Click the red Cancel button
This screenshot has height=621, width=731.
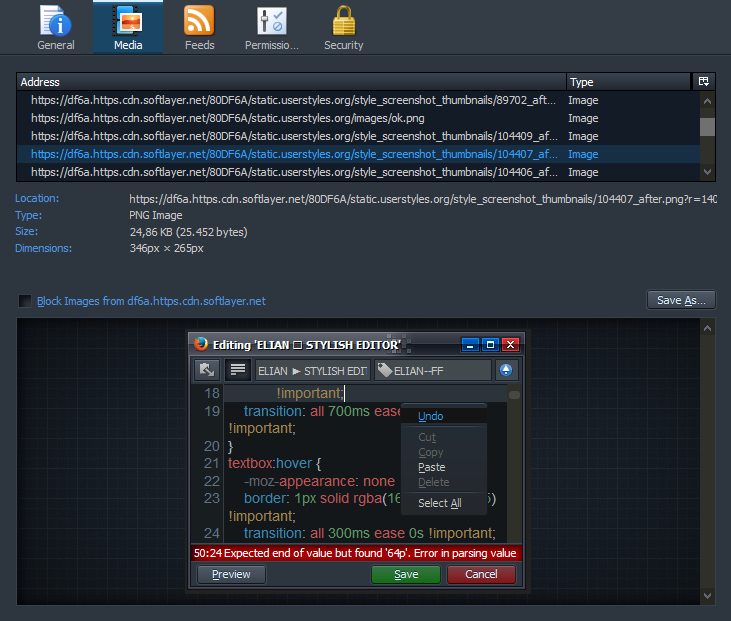point(481,574)
